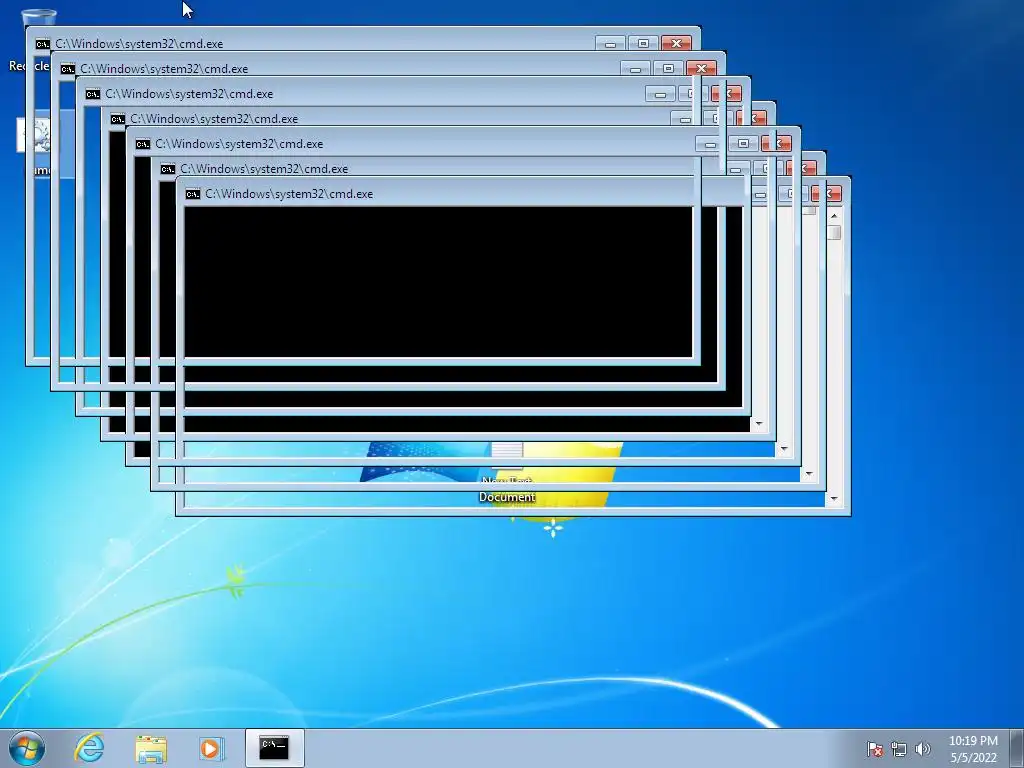Viewport: 1024px width, 768px height.
Task: Close the second cmd window from top
Action: coord(701,69)
